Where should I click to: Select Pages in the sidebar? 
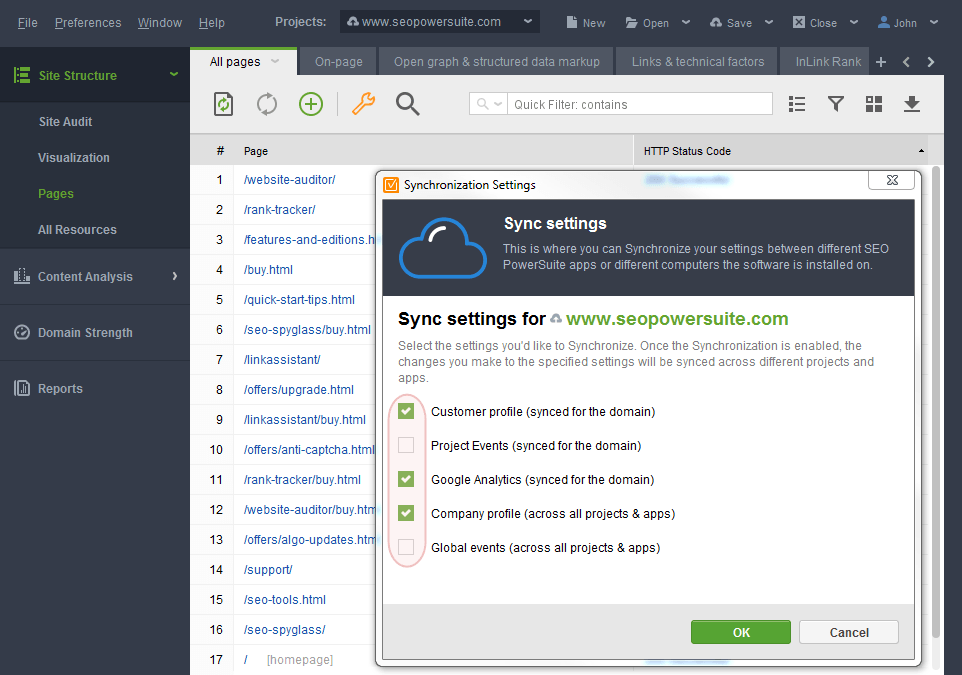(56, 194)
